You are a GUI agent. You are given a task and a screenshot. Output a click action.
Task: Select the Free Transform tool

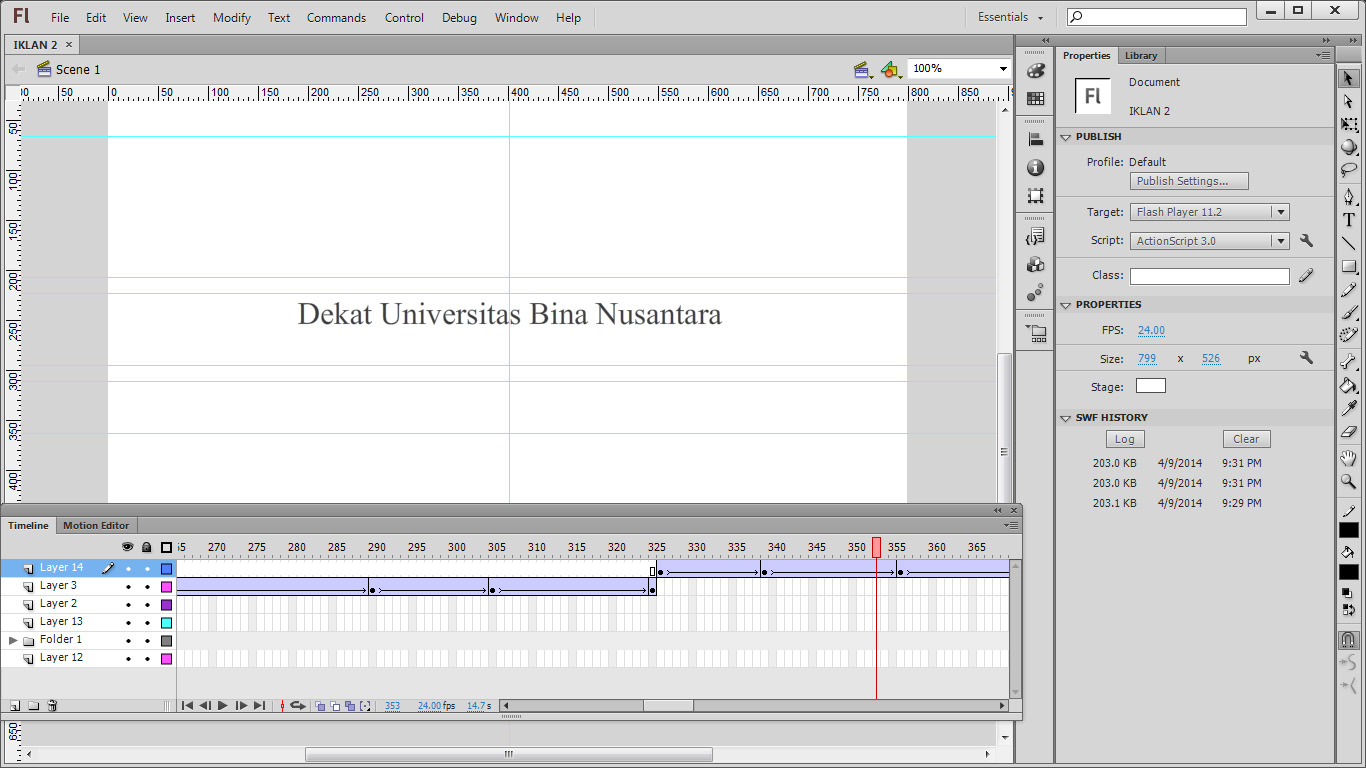pos(1349,125)
